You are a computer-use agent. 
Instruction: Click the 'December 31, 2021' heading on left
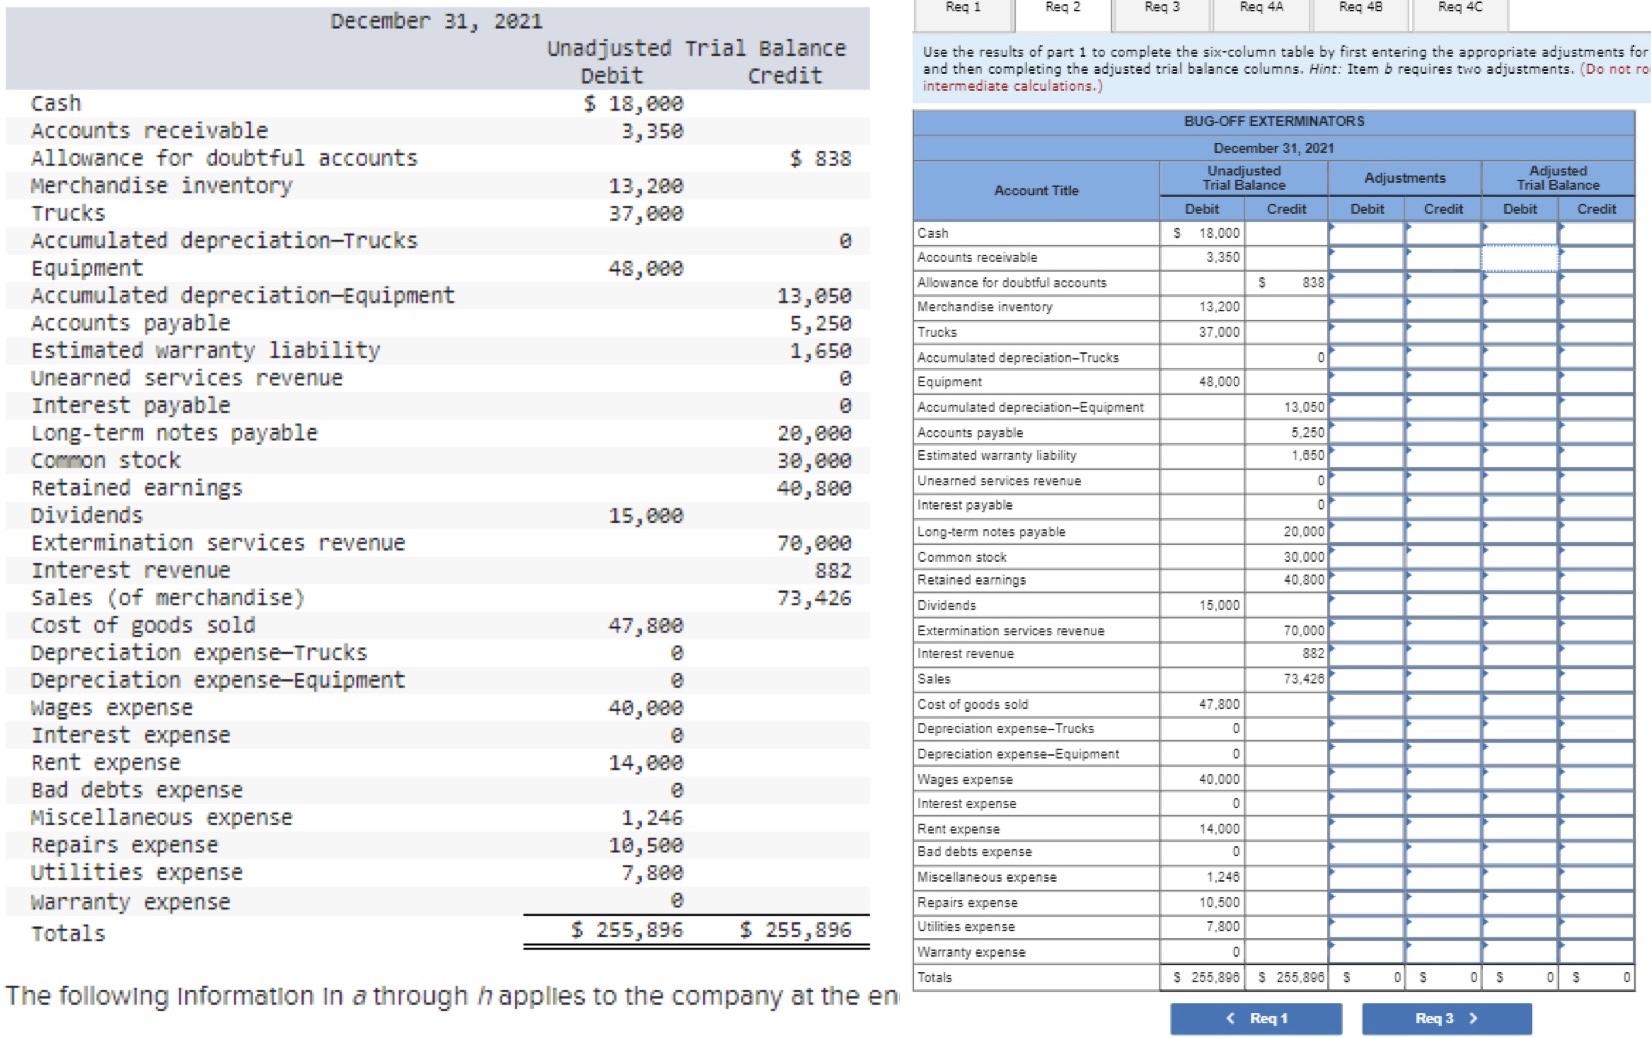click(x=437, y=21)
